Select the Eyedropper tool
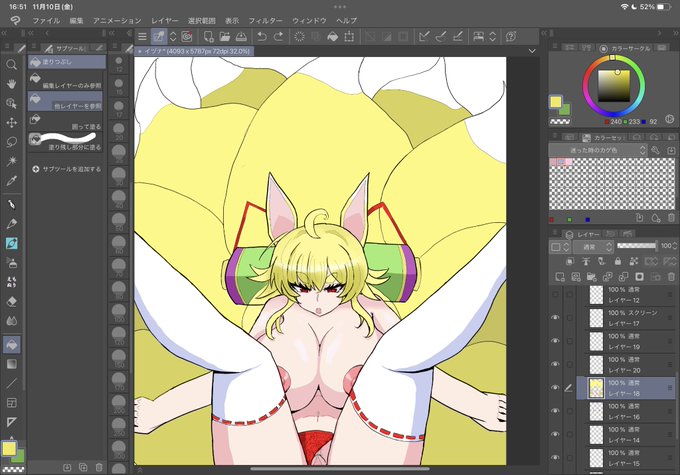 [x=12, y=180]
